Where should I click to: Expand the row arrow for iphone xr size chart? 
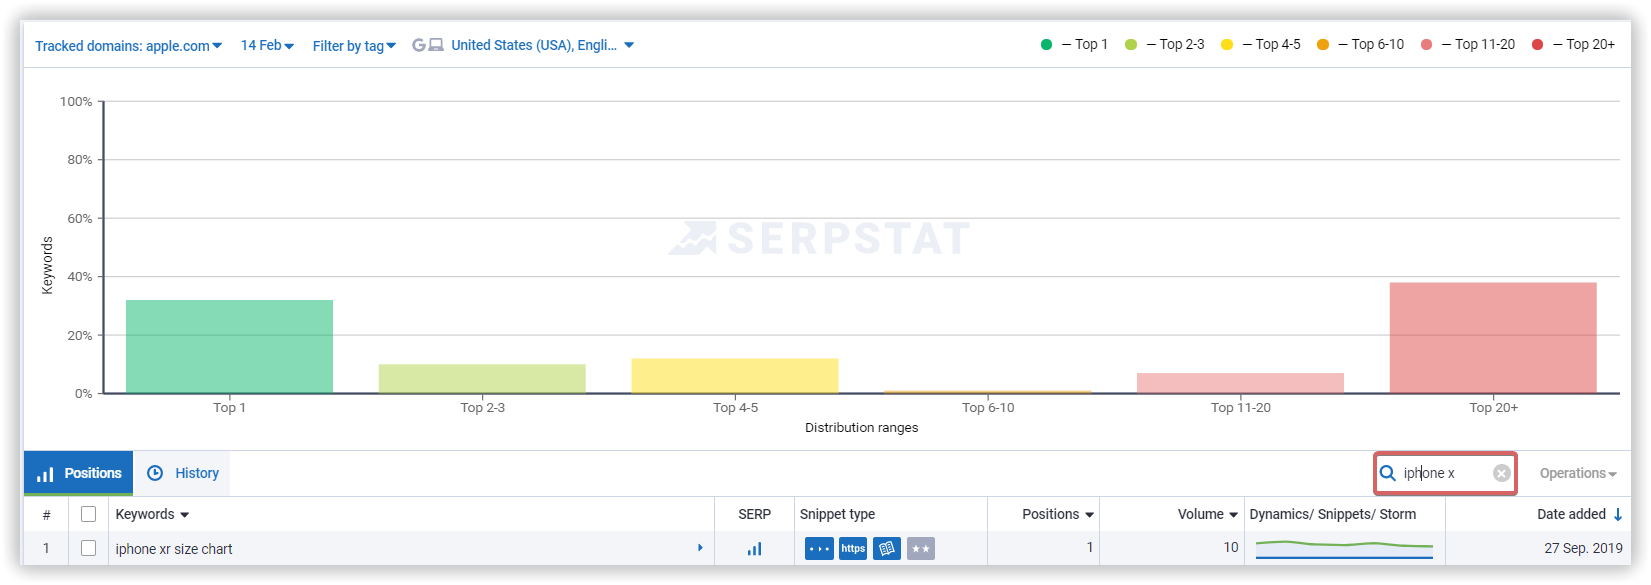[700, 548]
